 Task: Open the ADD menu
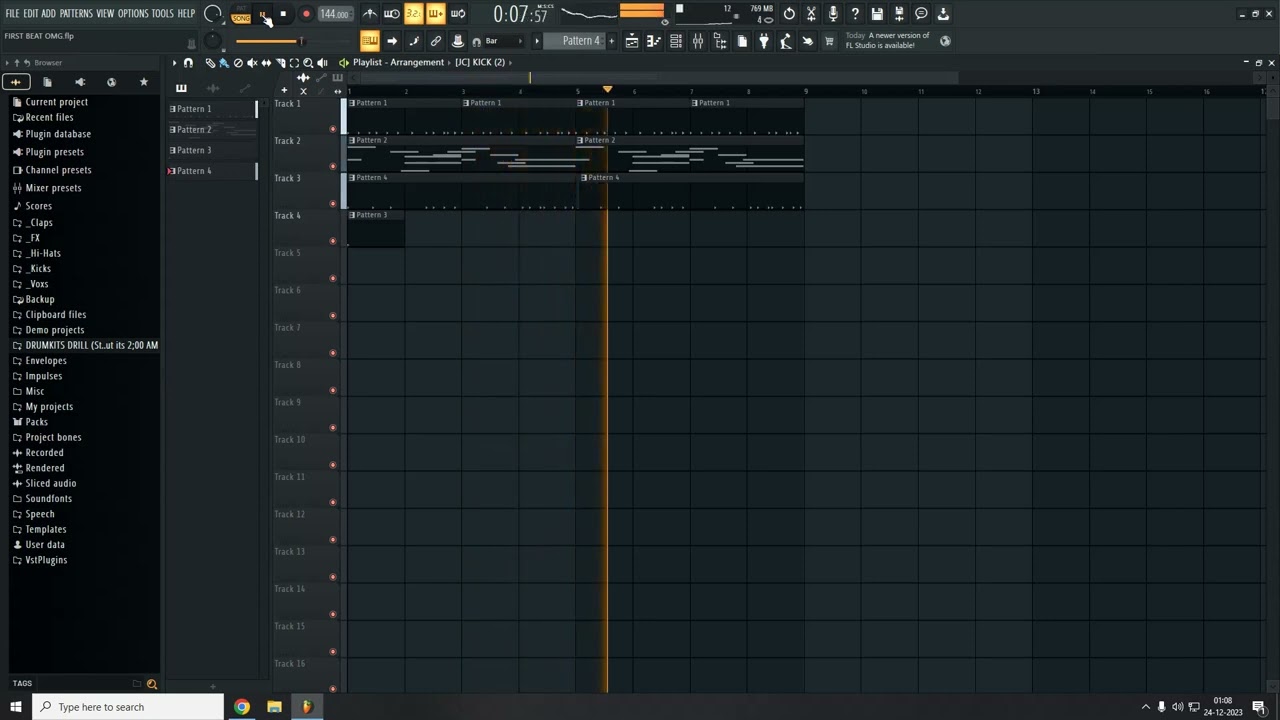coord(49,13)
